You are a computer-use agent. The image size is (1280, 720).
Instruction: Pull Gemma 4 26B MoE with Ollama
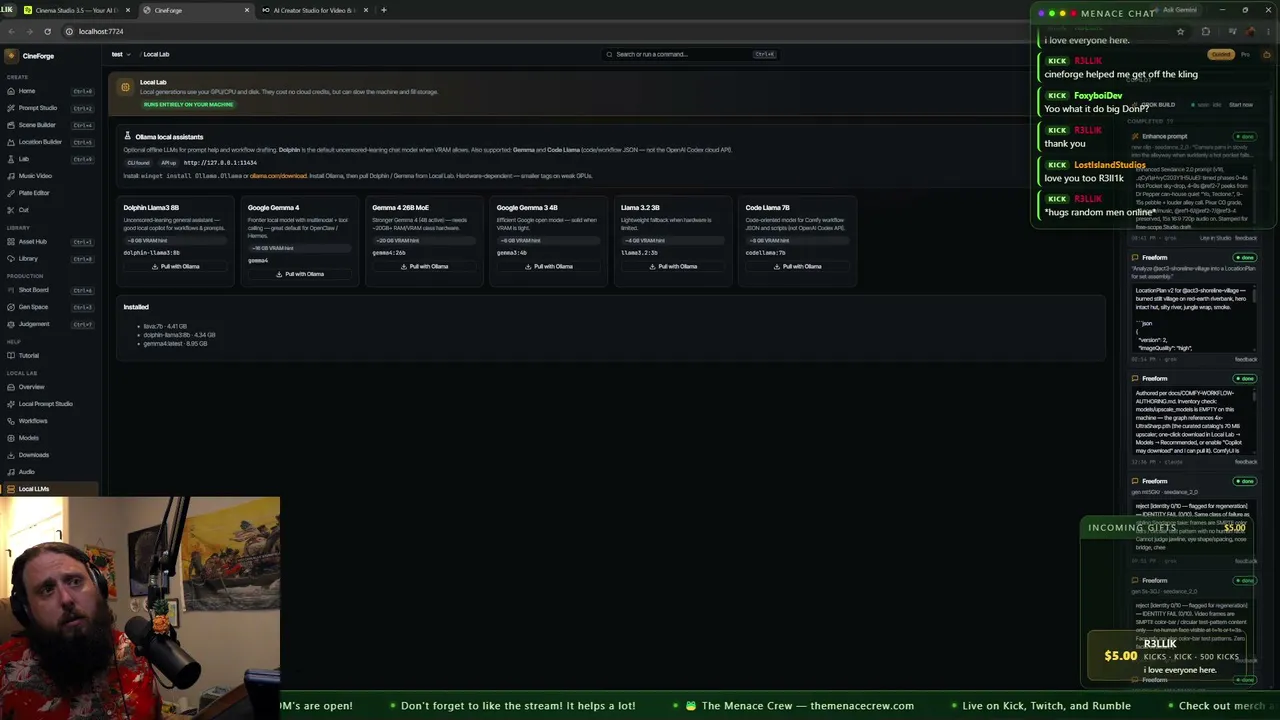[425, 267]
